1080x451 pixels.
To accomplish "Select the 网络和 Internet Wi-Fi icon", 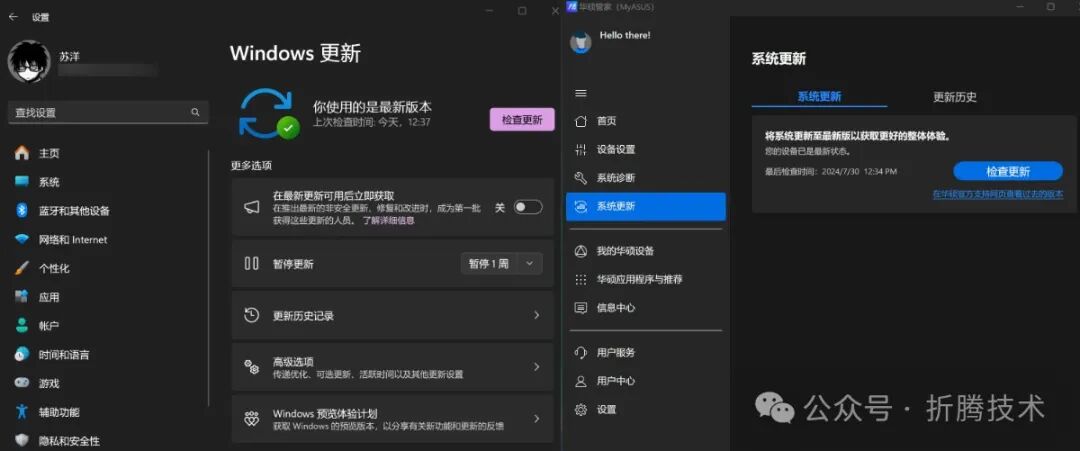I will [22, 240].
